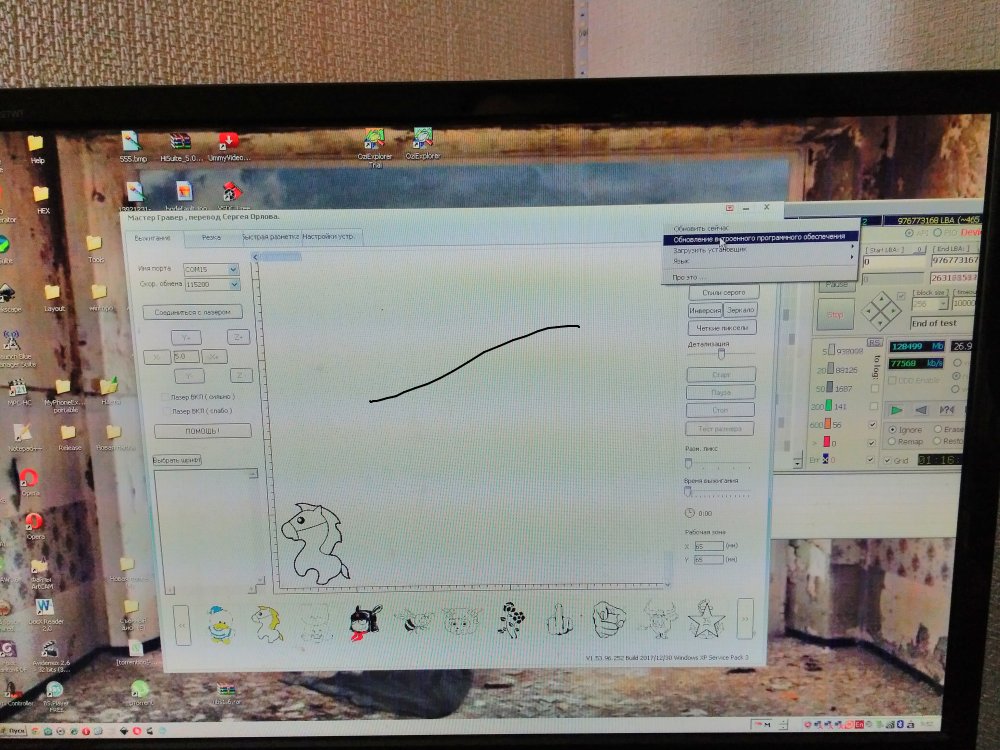This screenshot has height=750, width=1000.
Task: Show previous sample images with << button
Action: pos(182,625)
